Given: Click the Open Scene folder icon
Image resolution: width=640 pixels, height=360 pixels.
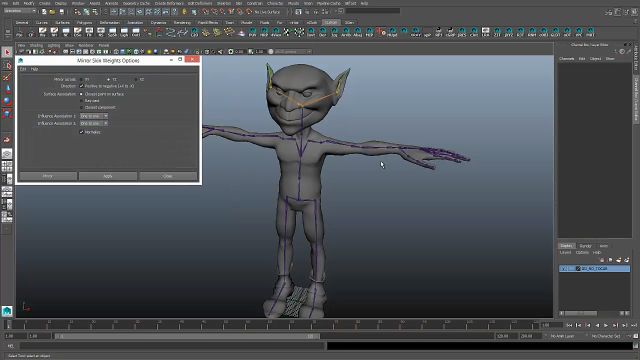Looking at the screenshot, I should (52, 12).
